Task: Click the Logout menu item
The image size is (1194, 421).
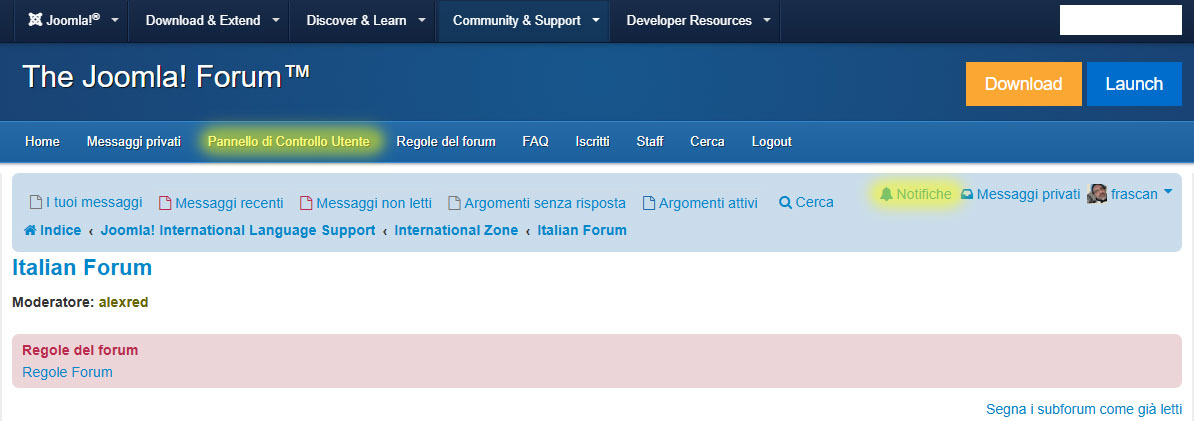Action: pos(771,142)
